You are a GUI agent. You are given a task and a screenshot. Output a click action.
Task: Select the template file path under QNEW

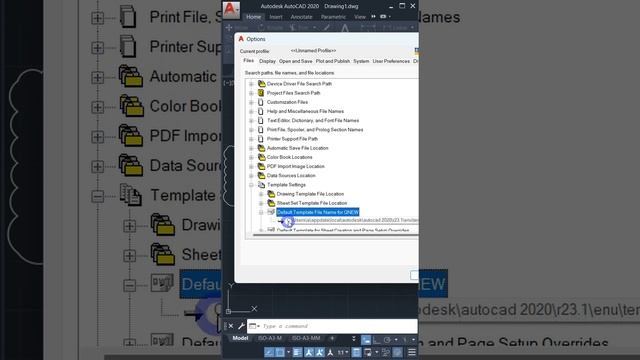point(355,220)
